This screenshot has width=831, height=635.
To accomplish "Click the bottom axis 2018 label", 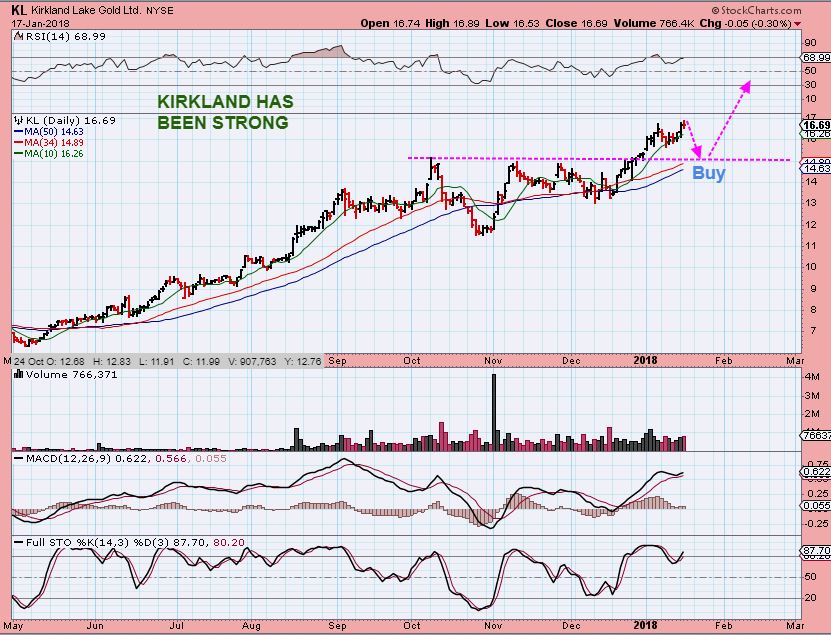I will coord(645,625).
